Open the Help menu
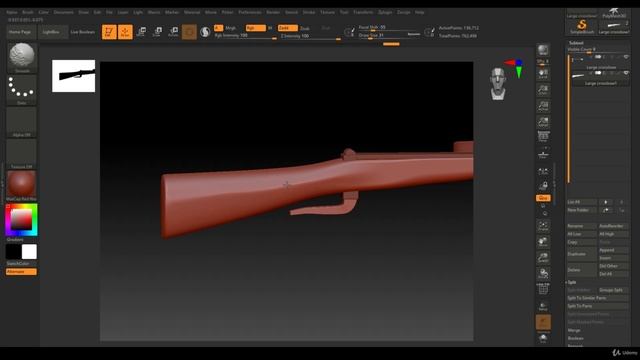The width and height of the screenshot is (640, 360). [x=420, y=12]
